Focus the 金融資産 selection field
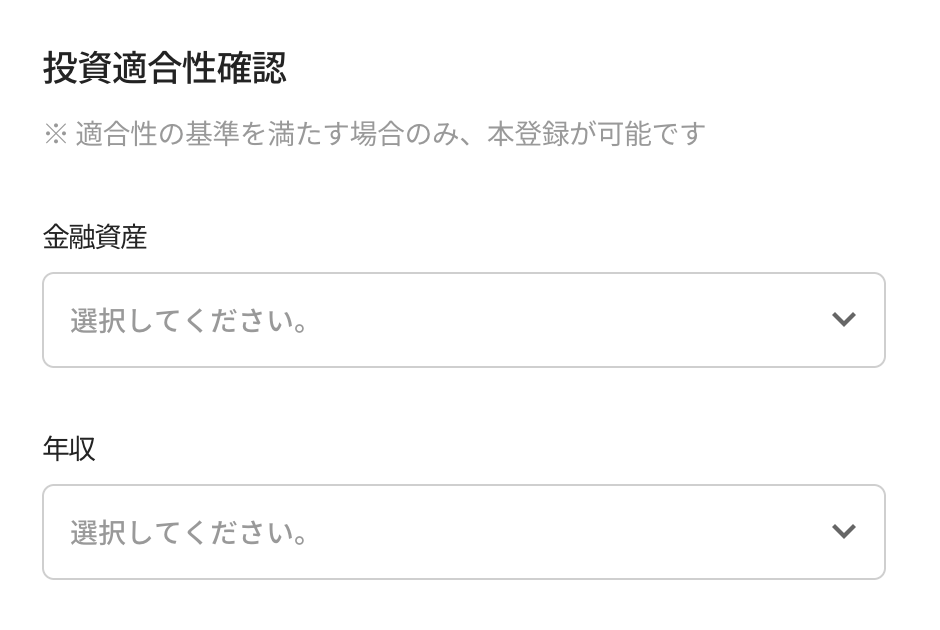The width and height of the screenshot is (940, 630). pyautogui.click(x=463, y=320)
